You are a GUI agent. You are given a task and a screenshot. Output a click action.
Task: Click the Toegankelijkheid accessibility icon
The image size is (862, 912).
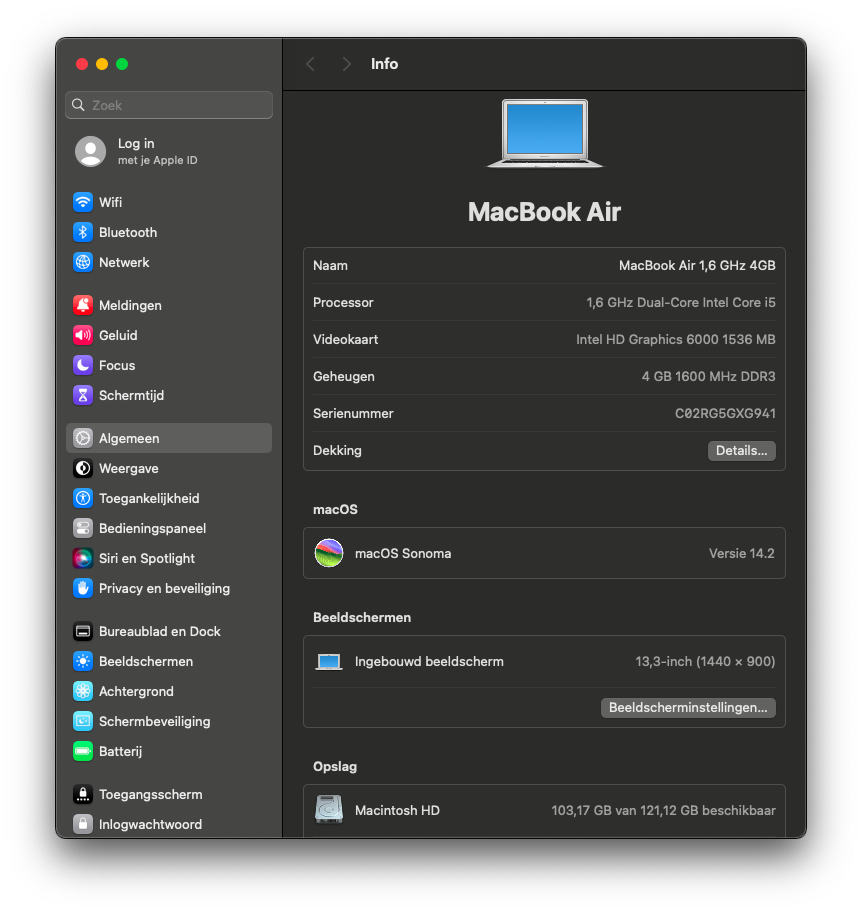(83, 498)
